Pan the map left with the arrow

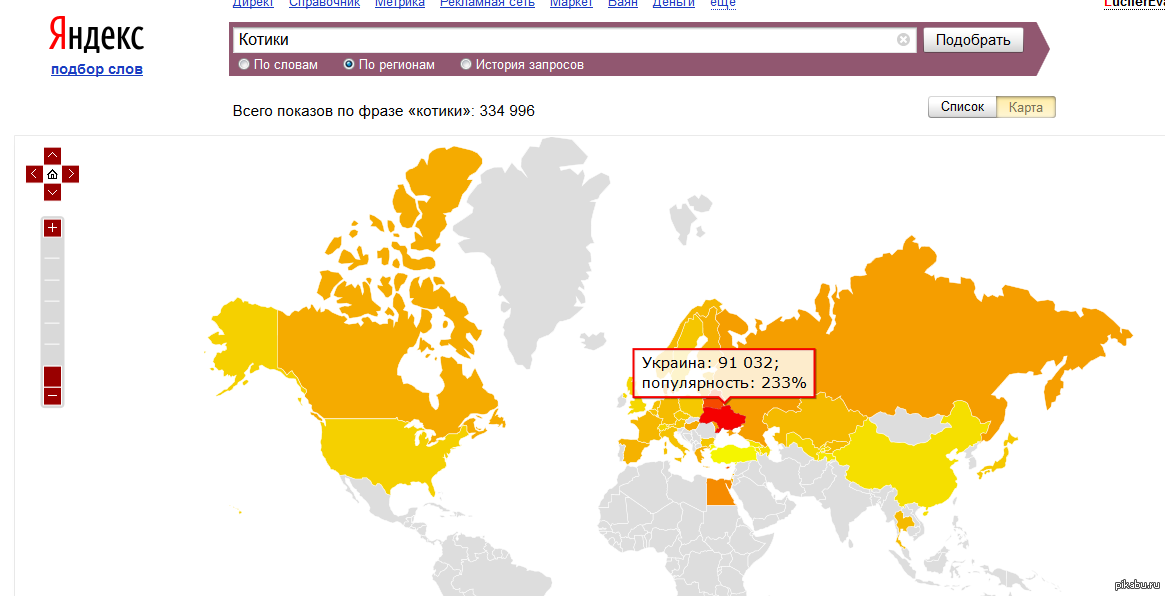click(x=34, y=174)
